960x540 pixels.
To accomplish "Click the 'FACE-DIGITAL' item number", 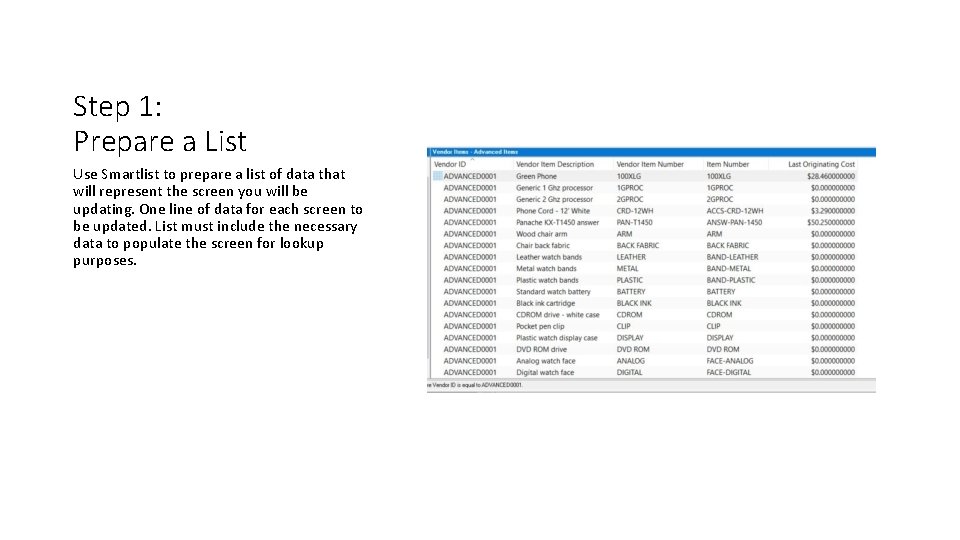I will (729, 373).
